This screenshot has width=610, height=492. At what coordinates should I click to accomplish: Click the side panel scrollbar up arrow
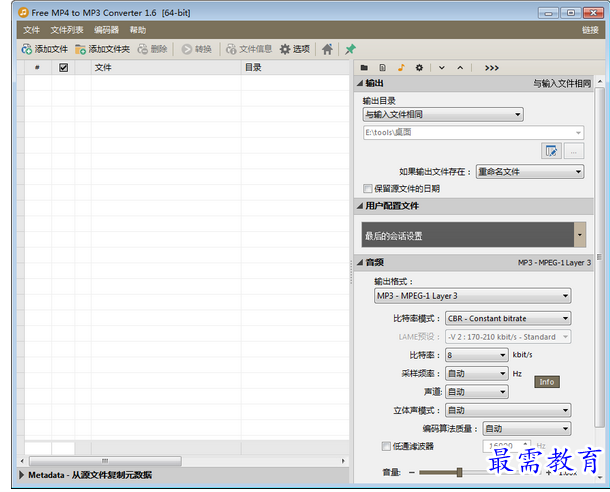coord(599,82)
